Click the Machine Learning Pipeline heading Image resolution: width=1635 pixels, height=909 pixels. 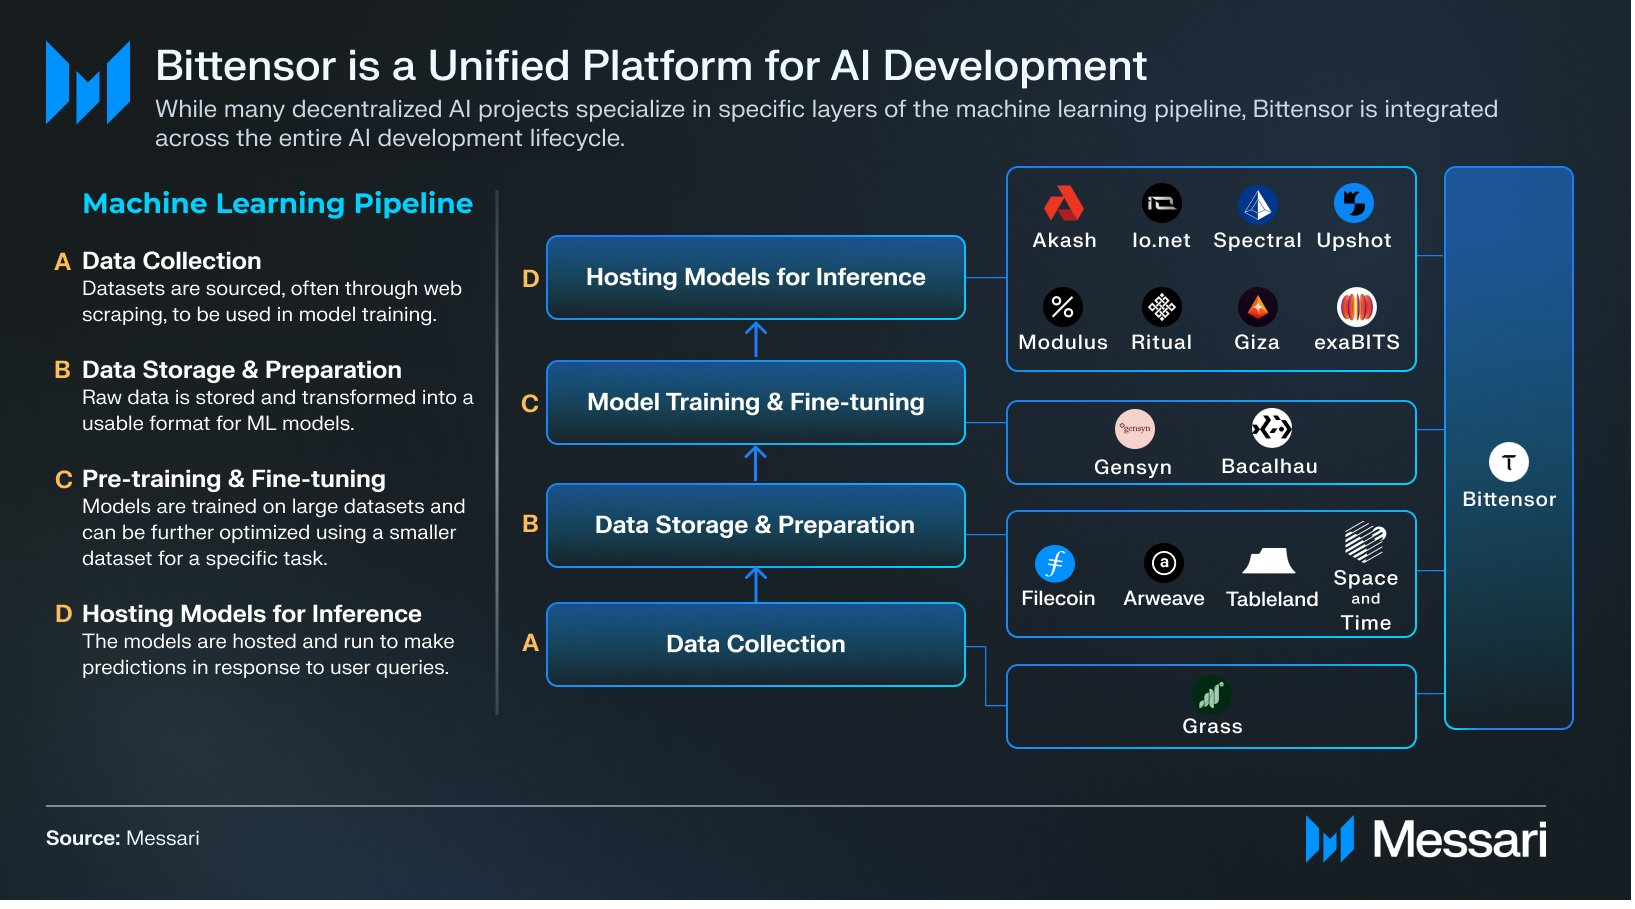click(x=278, y=204)
